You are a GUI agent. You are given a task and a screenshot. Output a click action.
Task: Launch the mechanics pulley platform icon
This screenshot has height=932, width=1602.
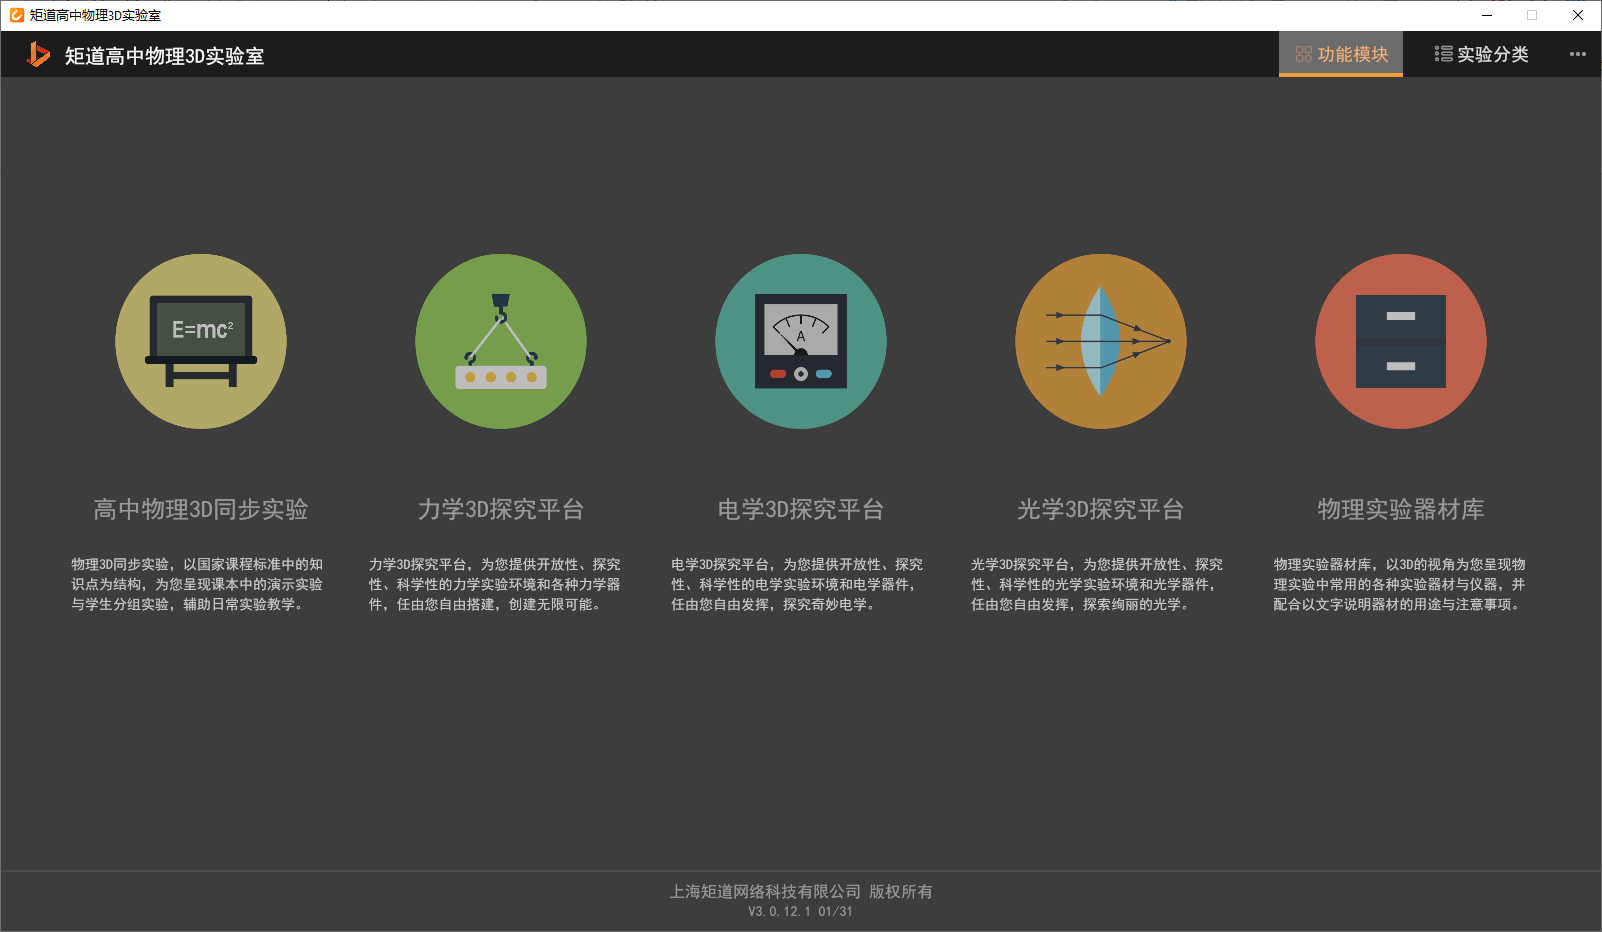point(501,341)
